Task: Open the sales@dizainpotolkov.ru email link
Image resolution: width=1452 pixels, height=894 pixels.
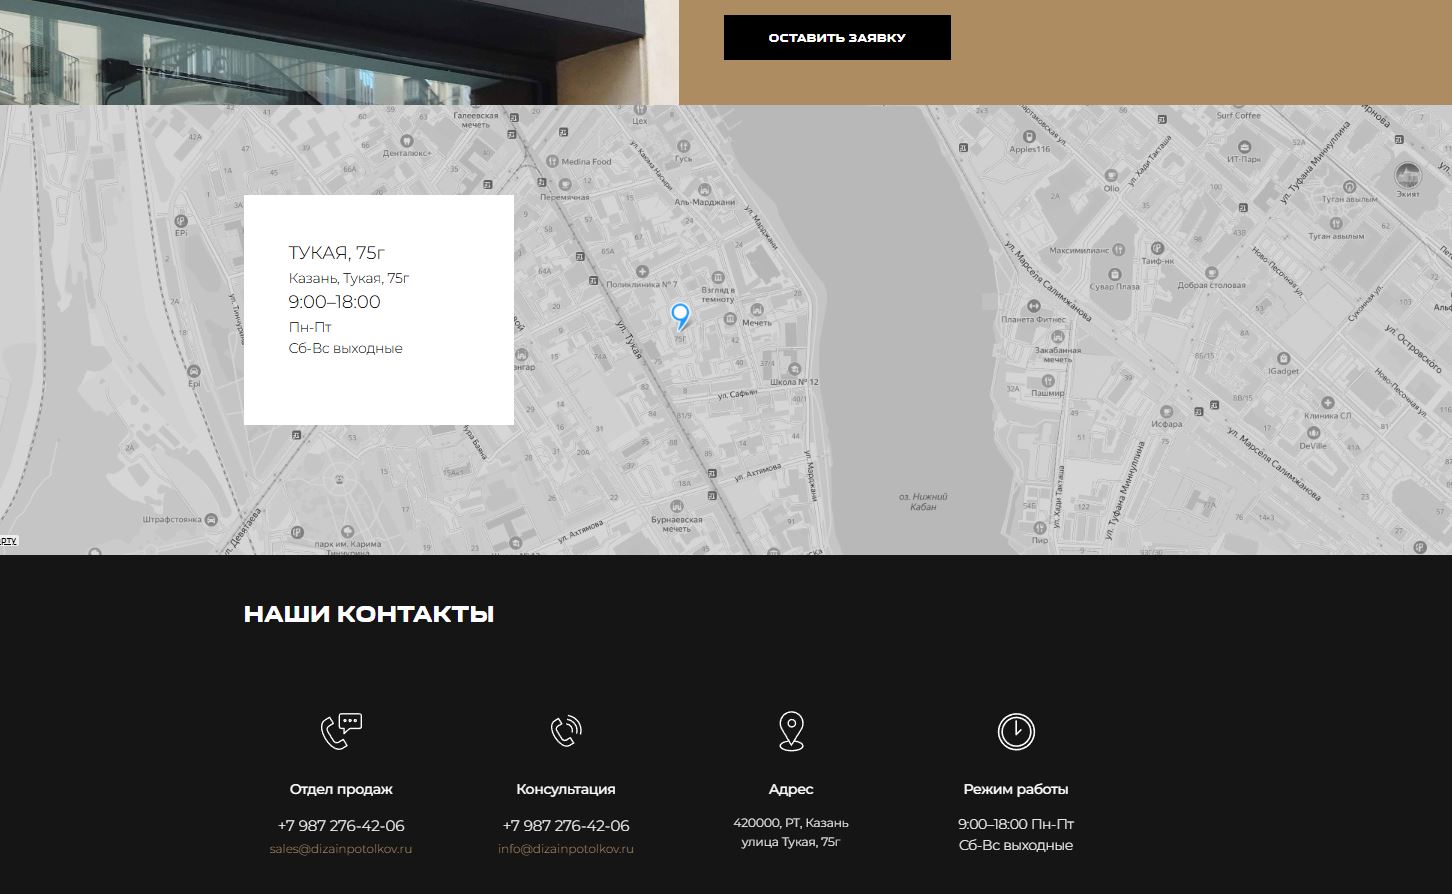Action: click(x=341, y=849)
